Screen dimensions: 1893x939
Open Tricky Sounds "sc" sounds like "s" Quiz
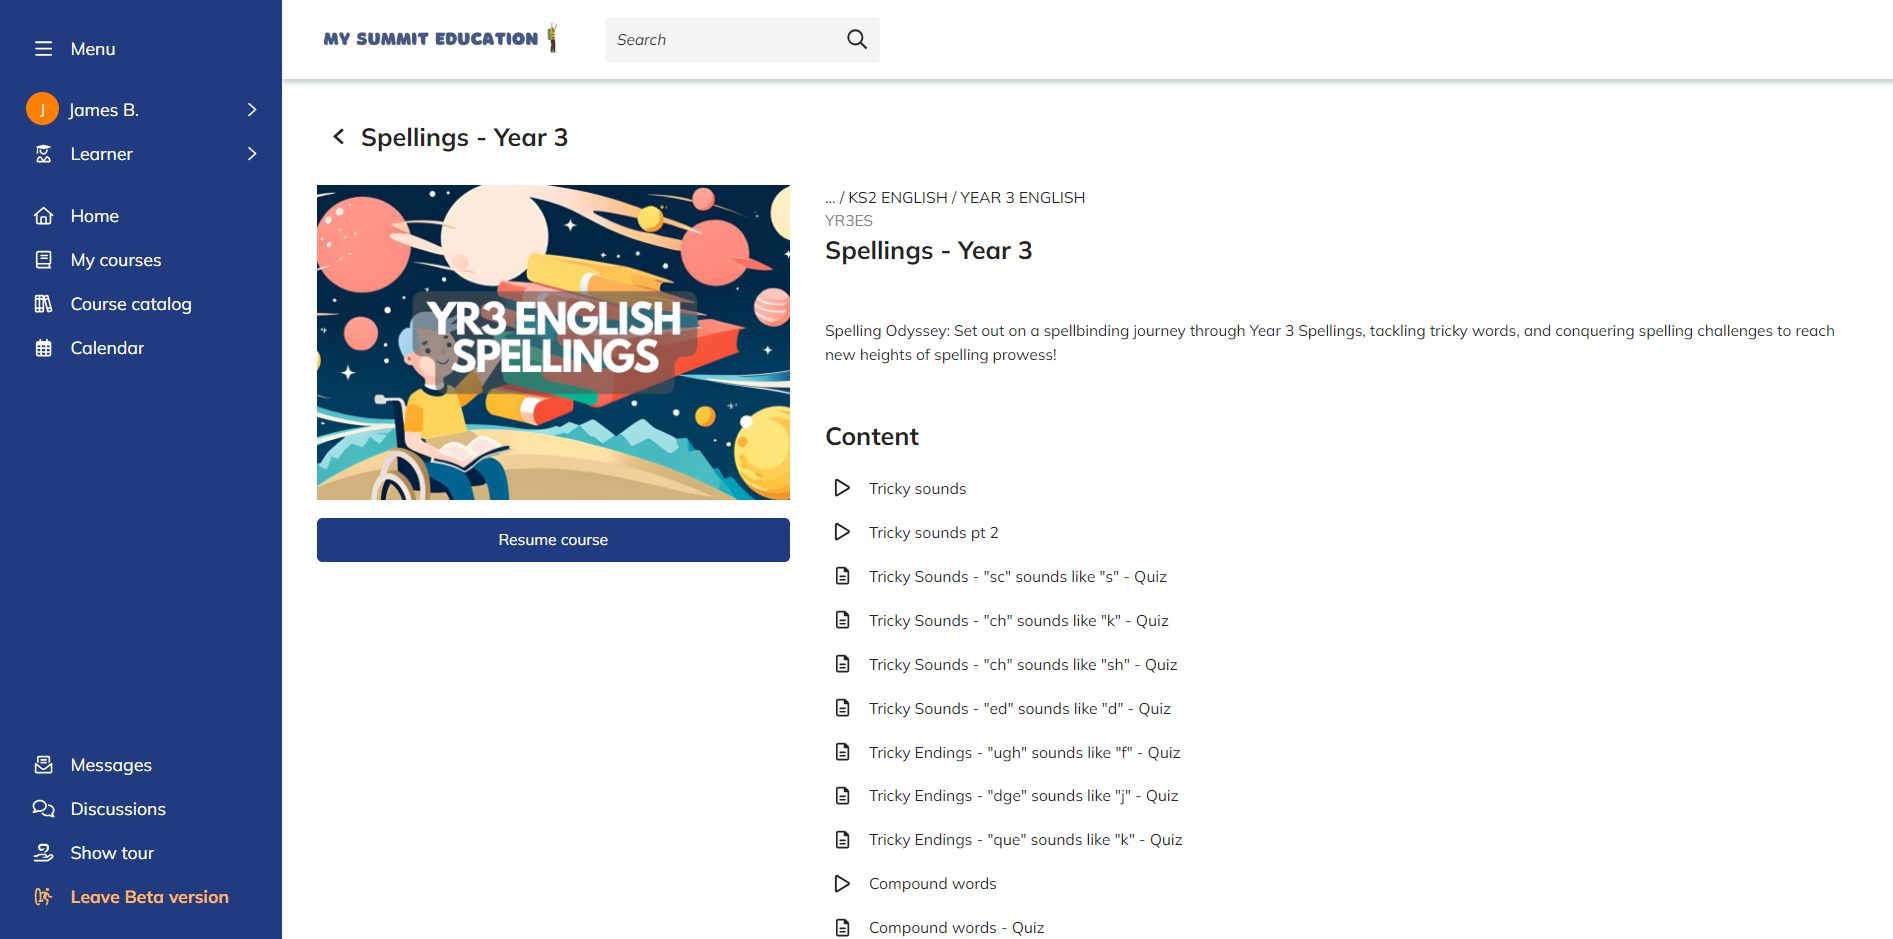pyautogui.click(x=1018, y=576)
